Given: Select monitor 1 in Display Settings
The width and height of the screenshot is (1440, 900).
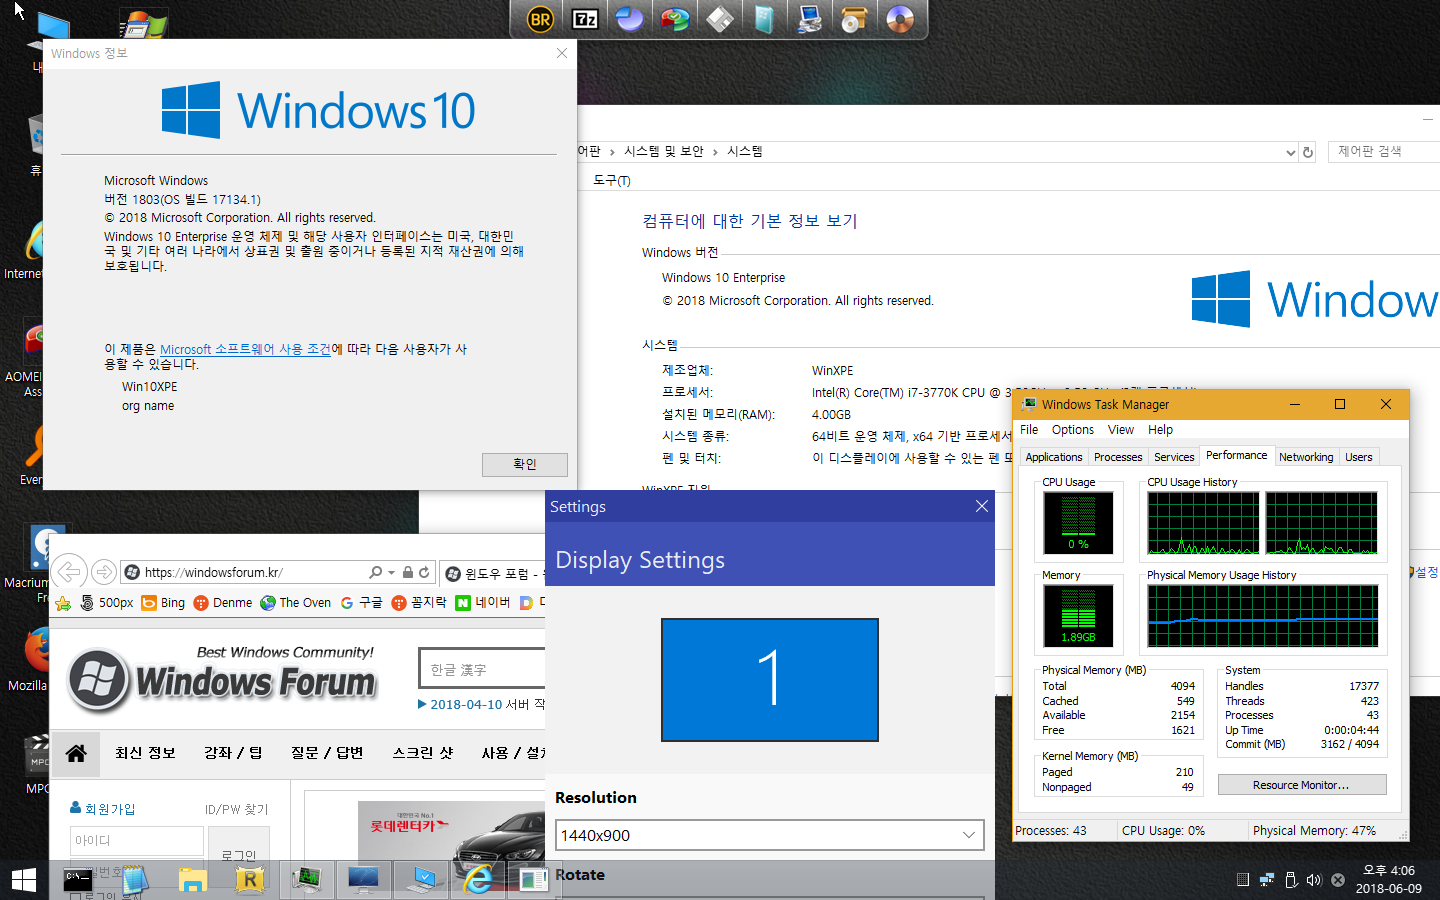Looking at the screenshot, I should coord(770,680).
